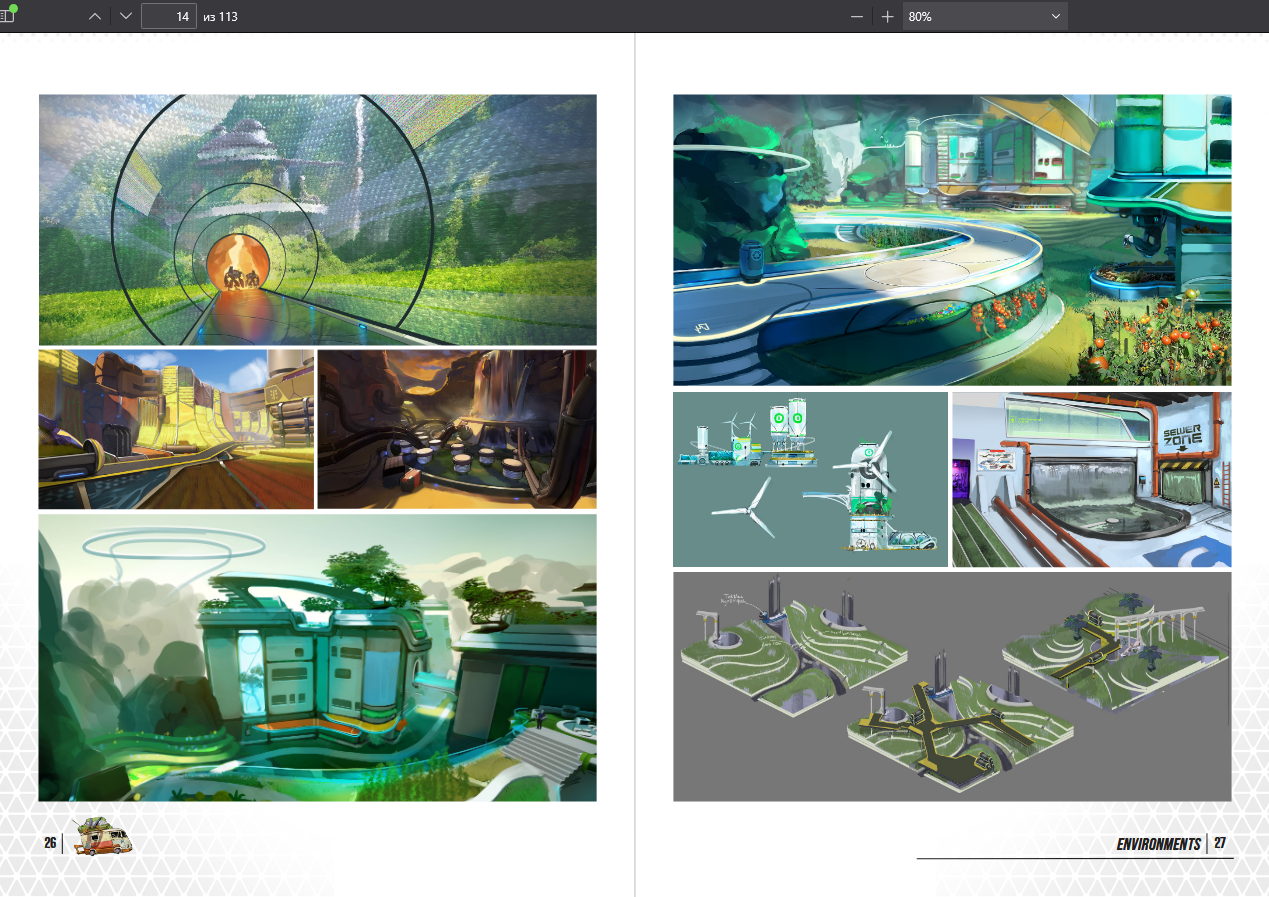The height and width of the screenshot is (897, 1269).
Task: Click the minus zoom out button
Action: click(x=856, y=16)
